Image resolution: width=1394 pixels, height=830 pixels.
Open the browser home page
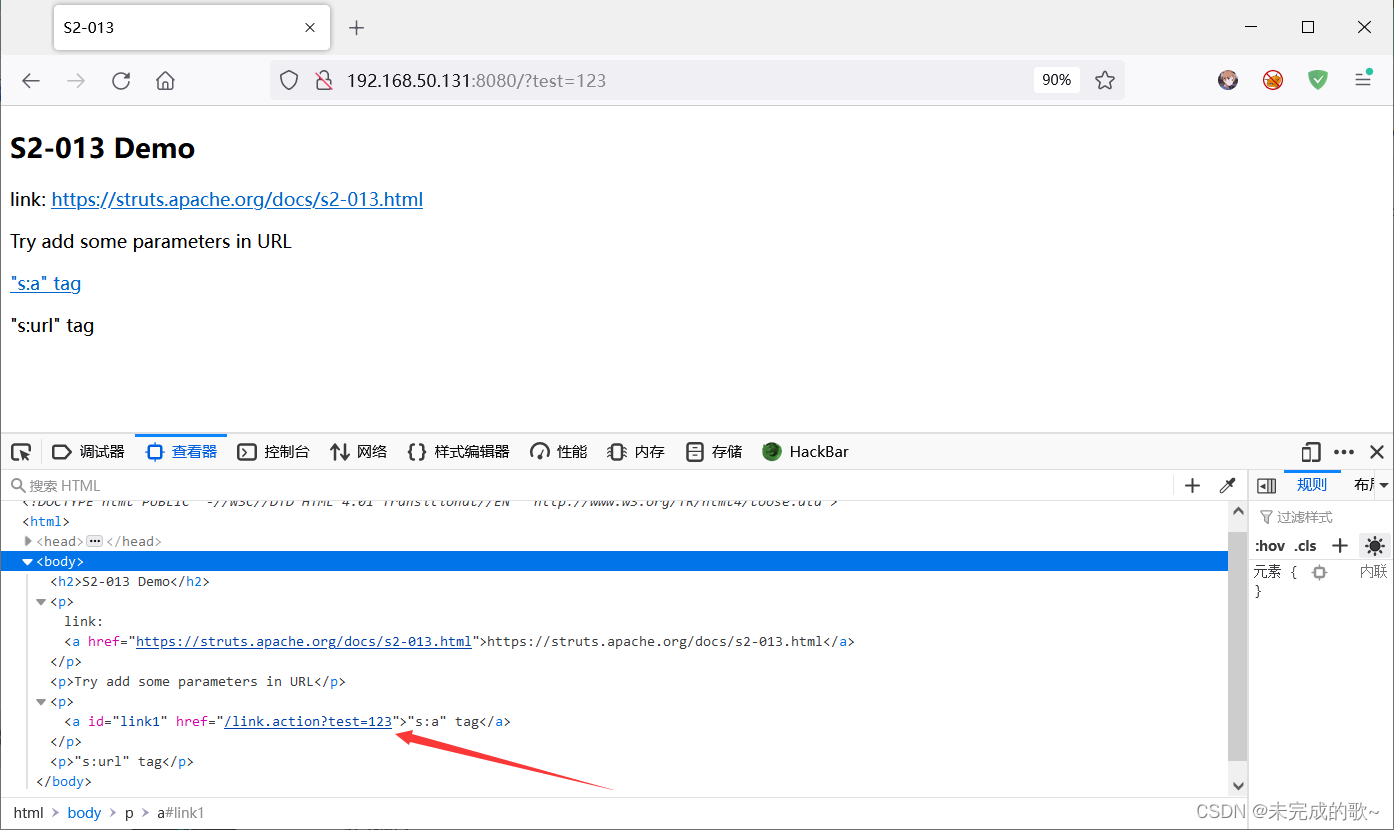pyautogui.click(x=166, y=81)
